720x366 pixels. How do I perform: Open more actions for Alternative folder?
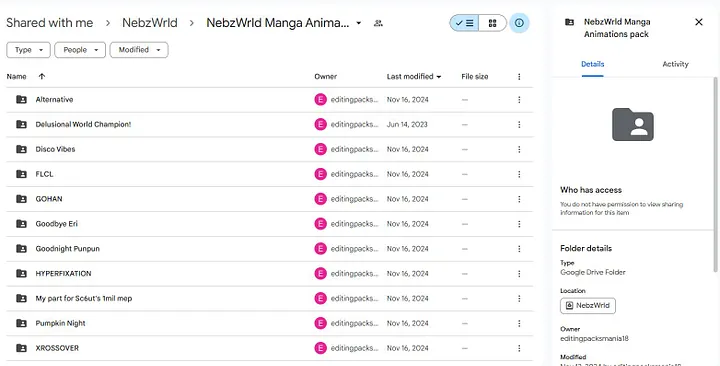tap(519, 100)
